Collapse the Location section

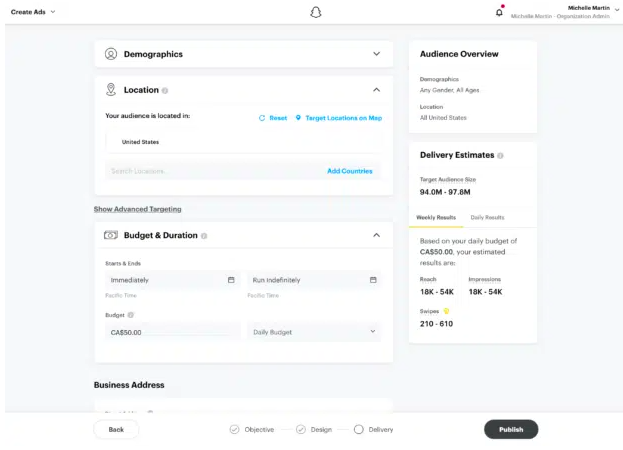pos(376,90)
